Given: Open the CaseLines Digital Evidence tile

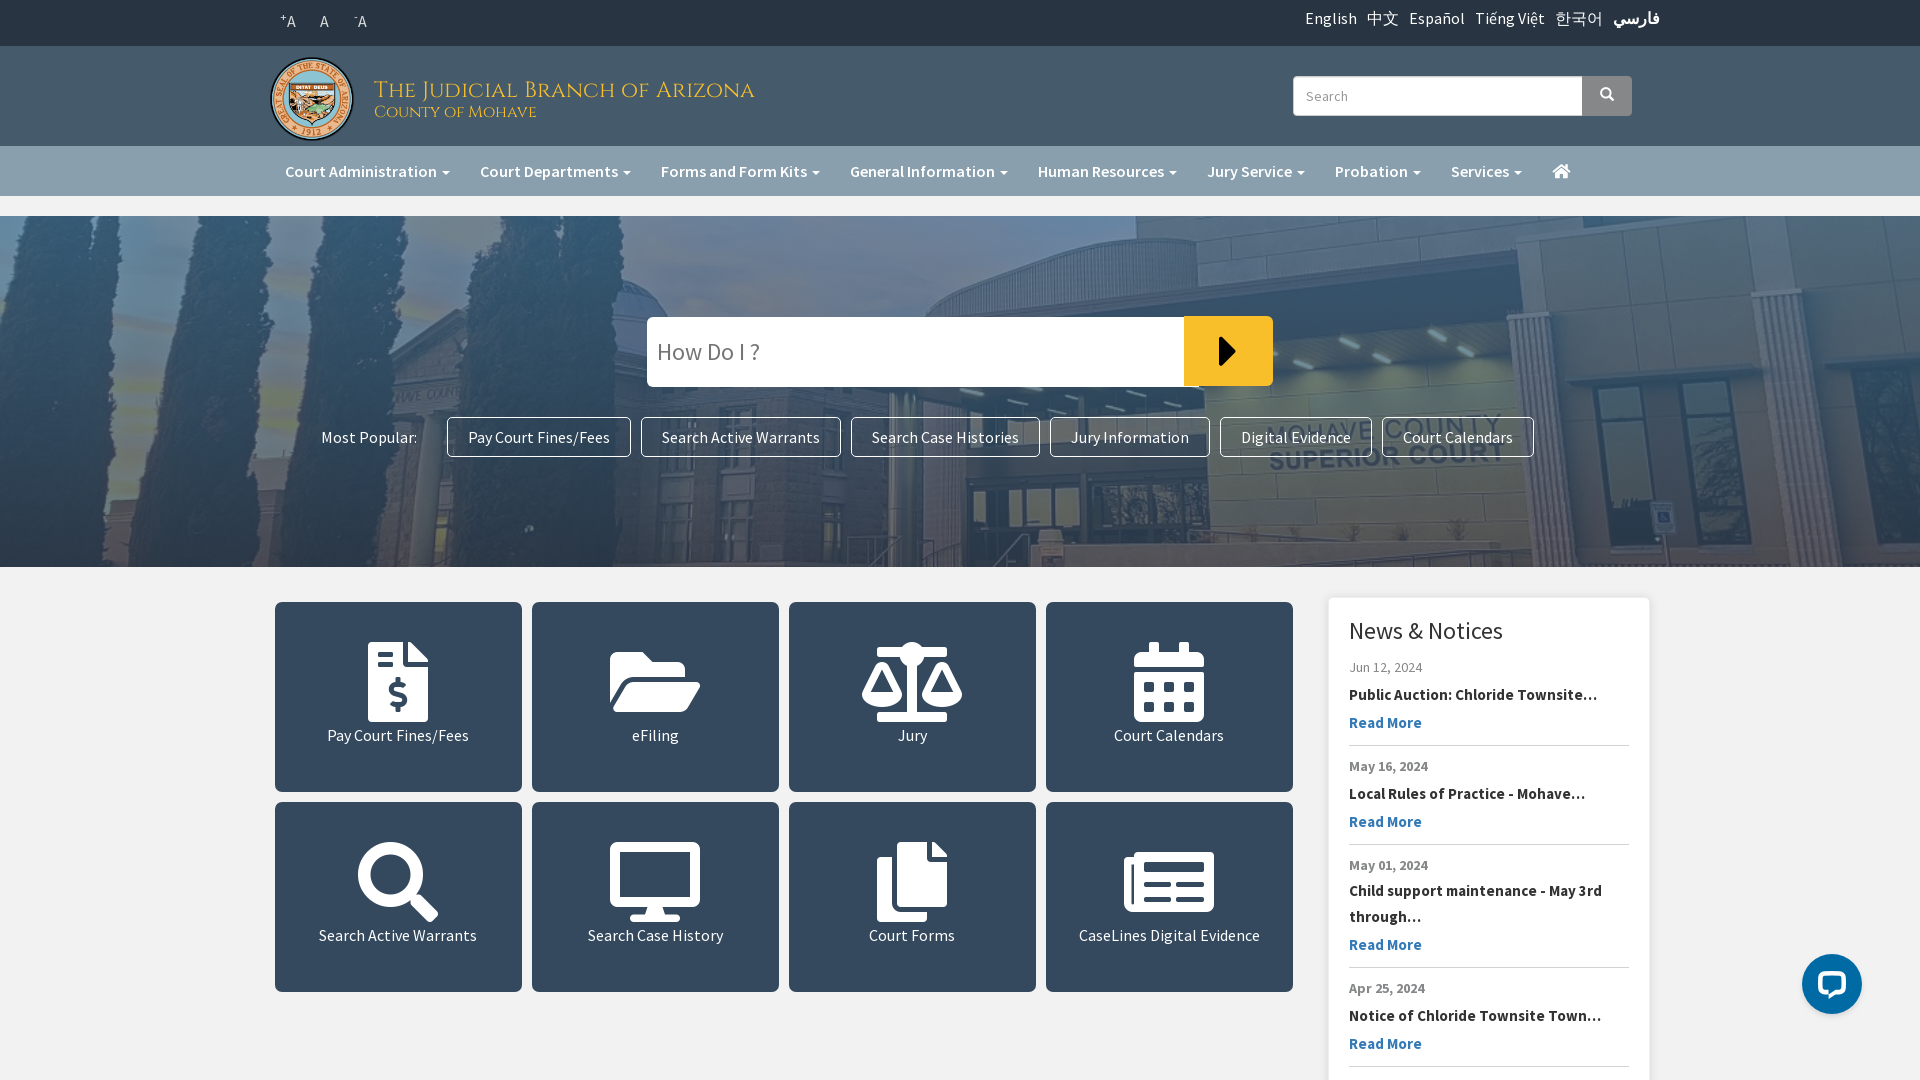Looking at the screenshot, I should point(1169,896).
